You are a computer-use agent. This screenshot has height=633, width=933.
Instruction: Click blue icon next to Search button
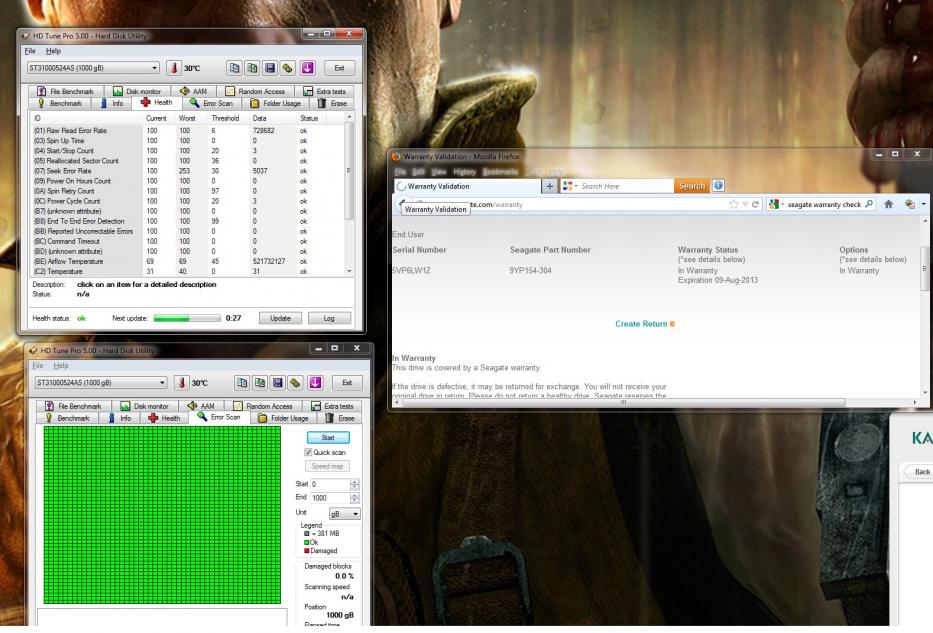[718, 186]
